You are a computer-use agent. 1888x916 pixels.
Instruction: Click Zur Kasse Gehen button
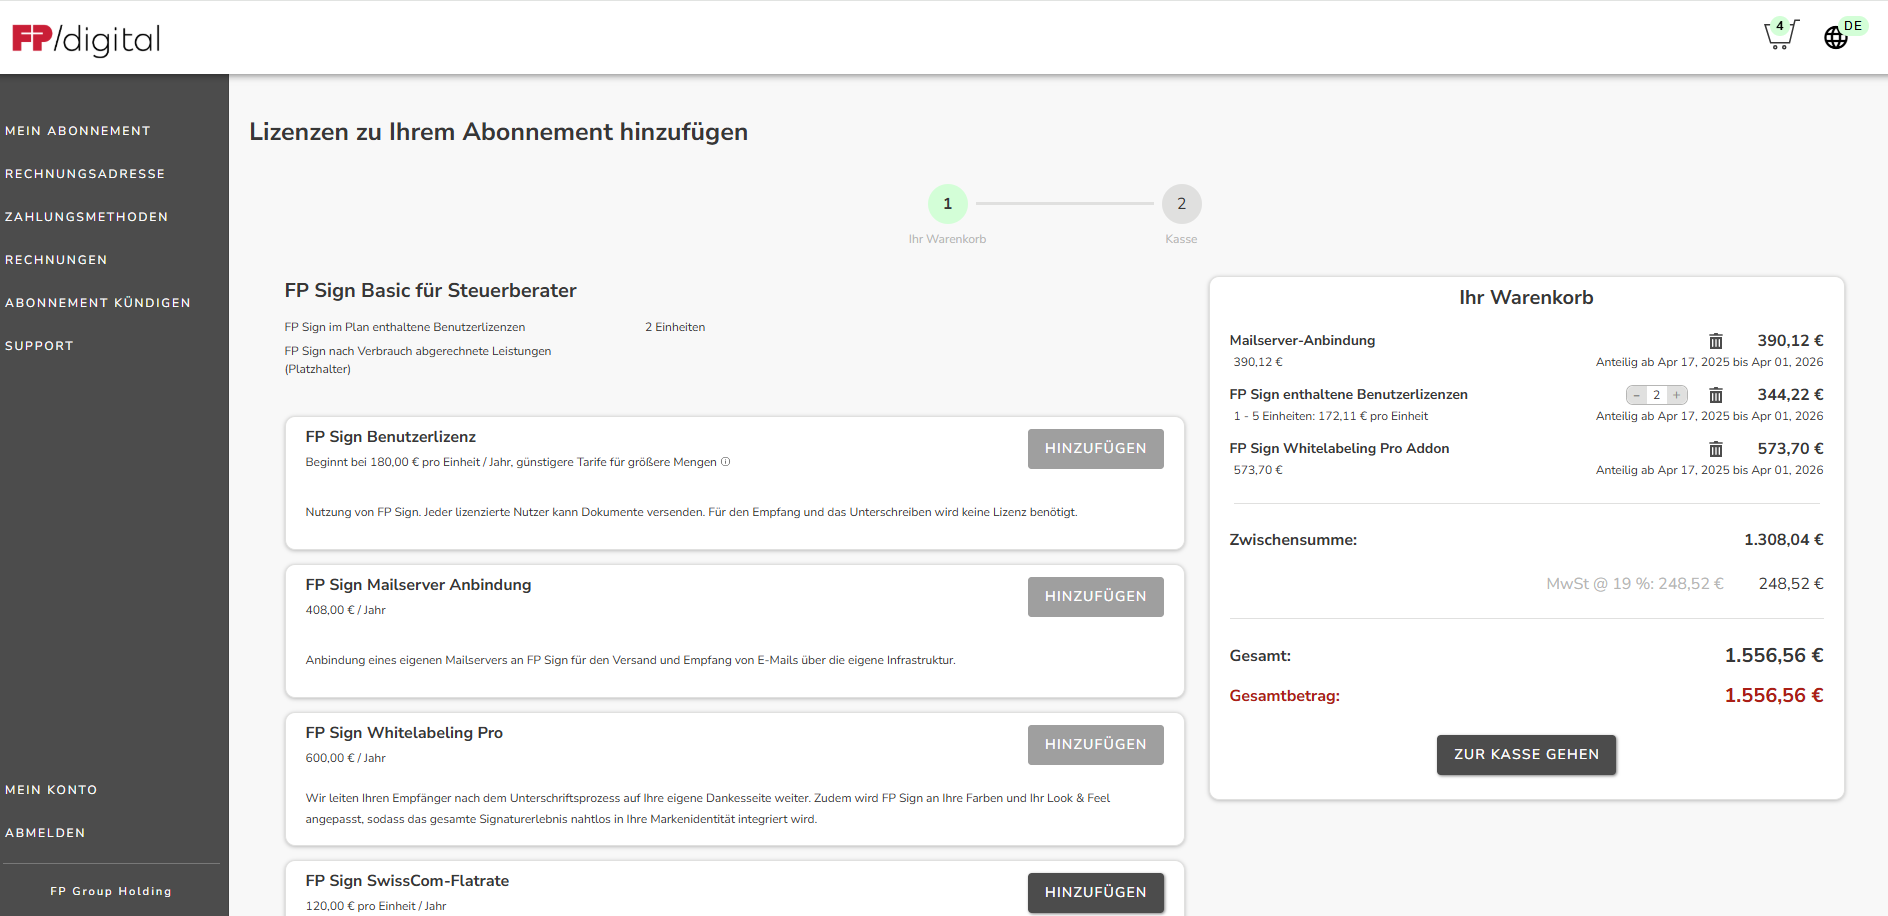[1526, 755]
